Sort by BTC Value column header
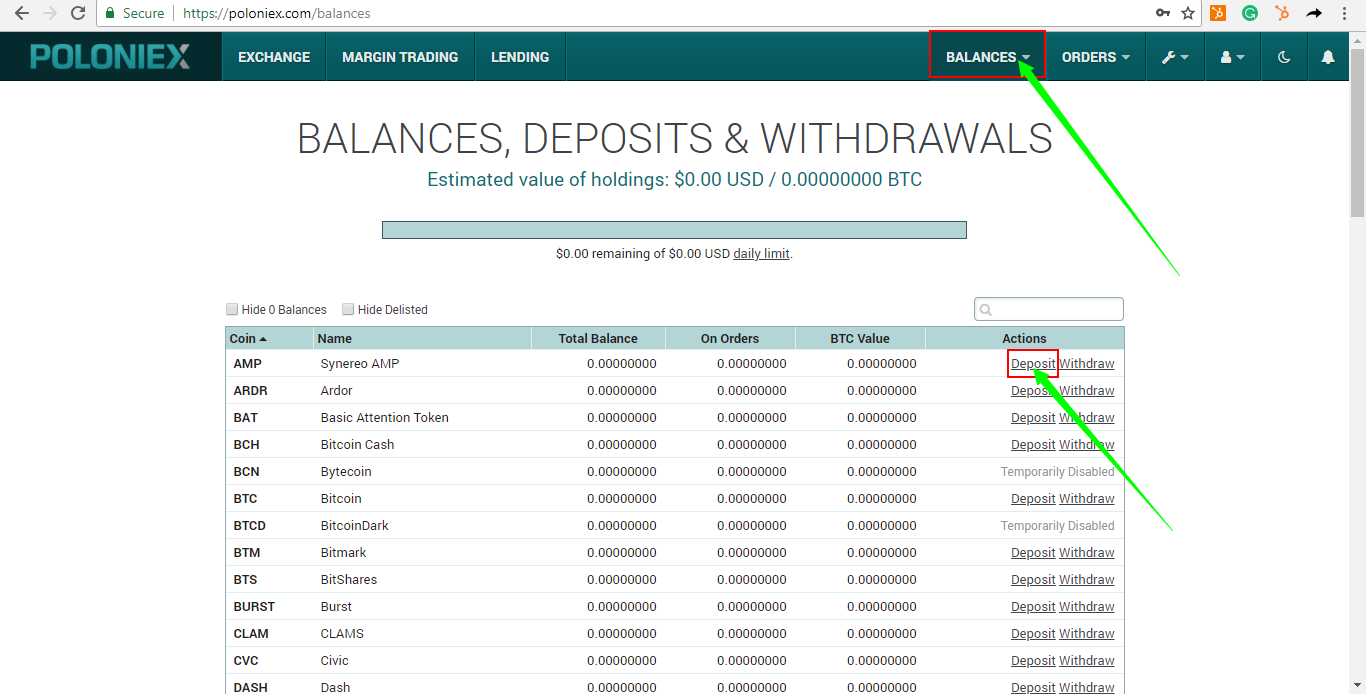The image size is (1366, 694). [860, 338]
